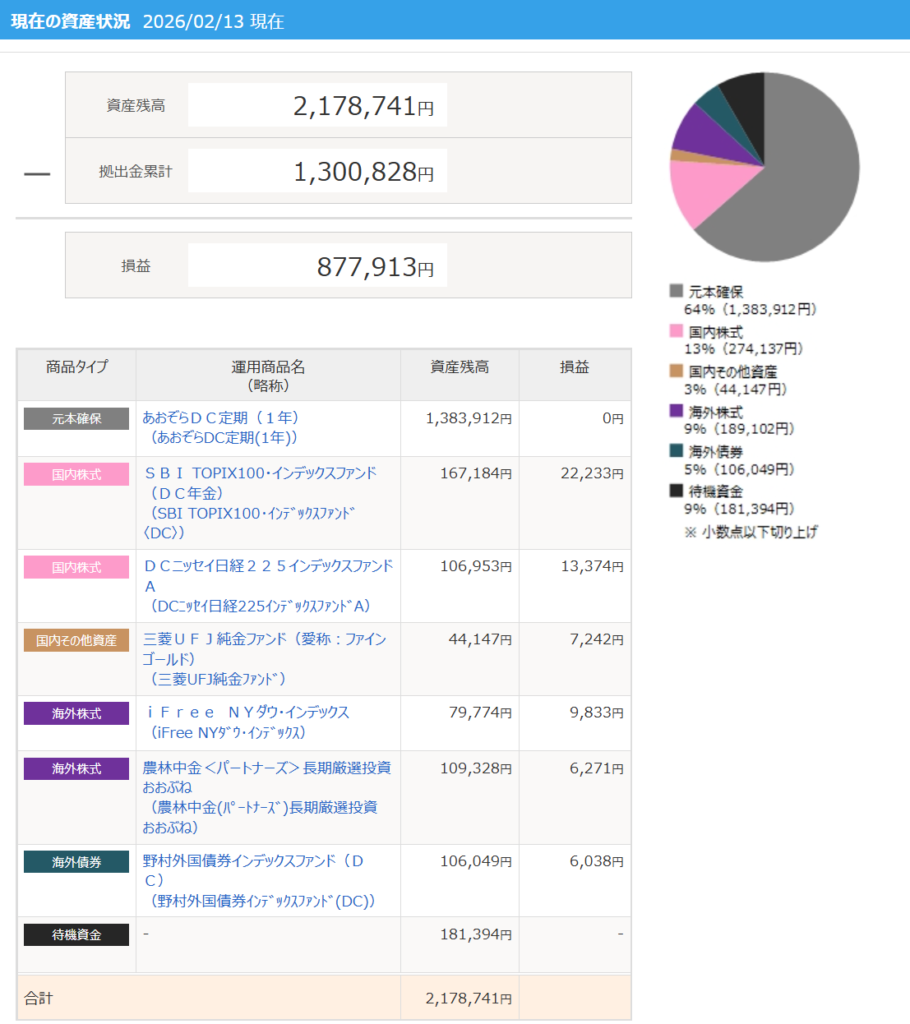This screenshot has width=910, height=1024.
Task: Click the 待機資金 badge in the table
Action: 76,935
